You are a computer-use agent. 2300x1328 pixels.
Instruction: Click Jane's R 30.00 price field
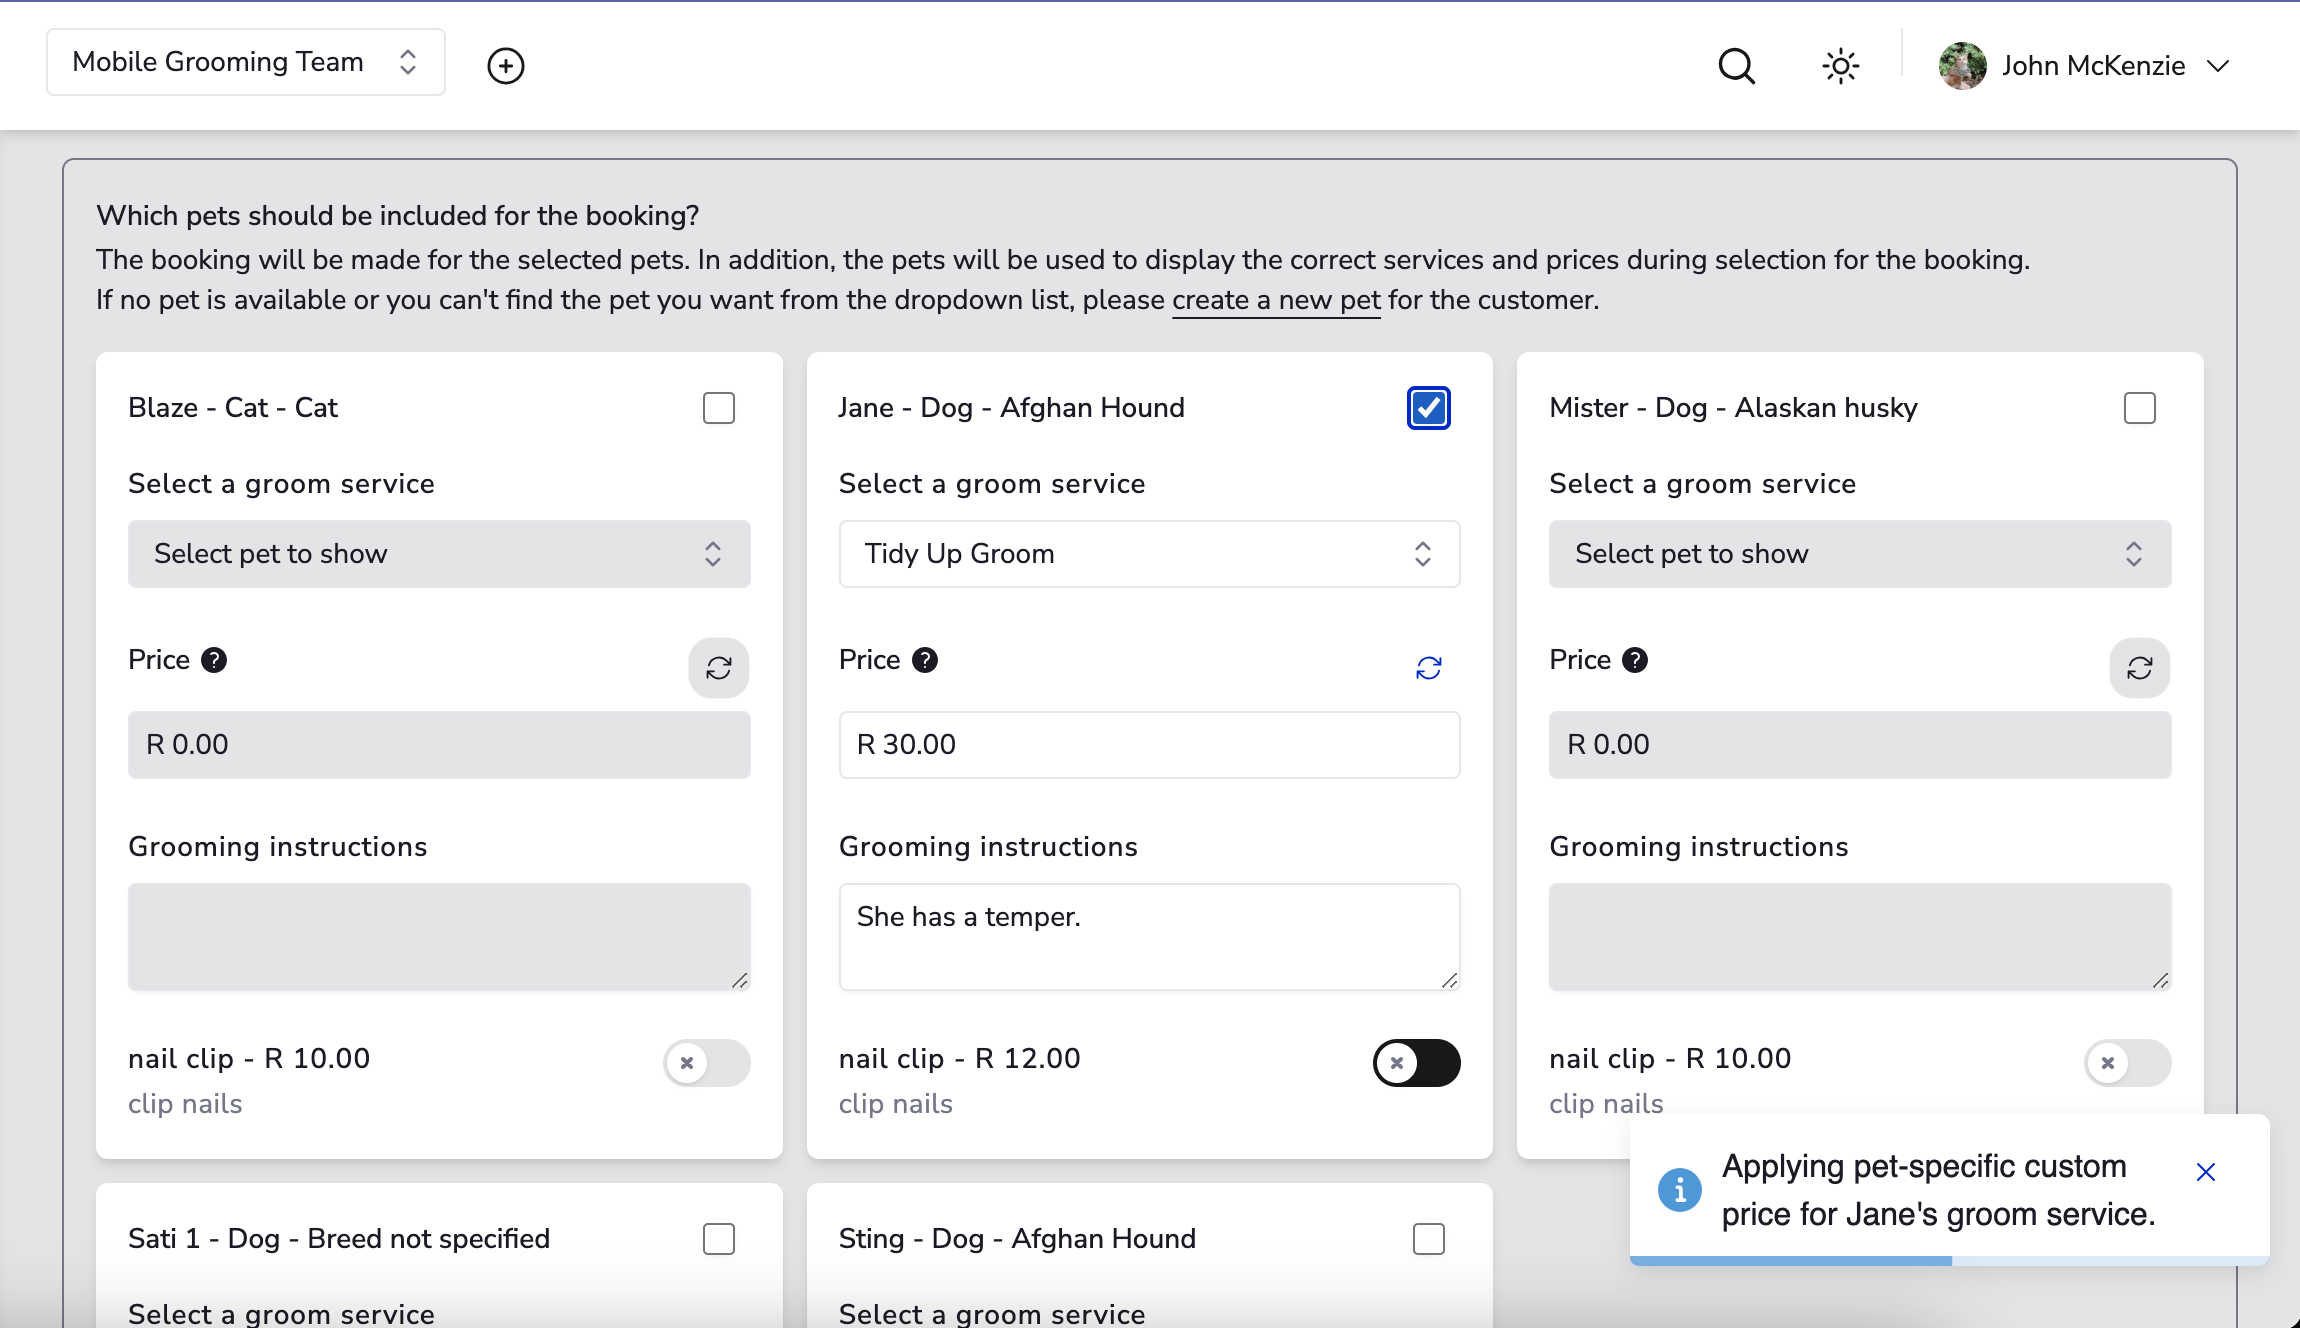tap(1149, 745)
